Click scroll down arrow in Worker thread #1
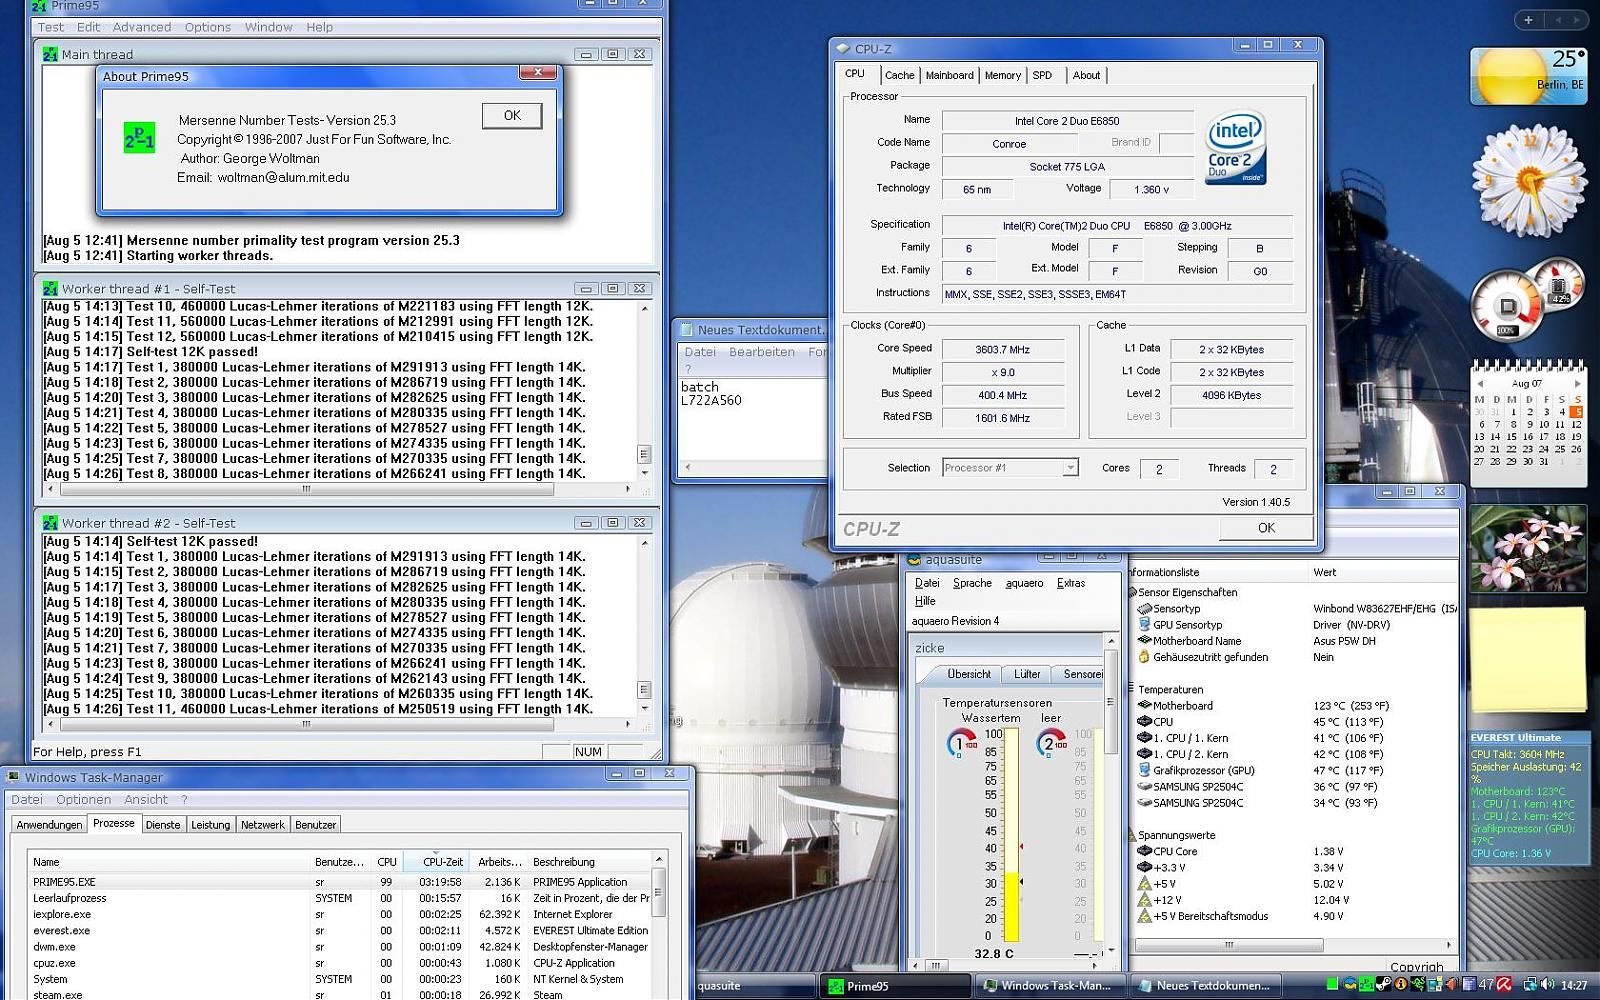The image size is (1600, 1000). pyautogui.click(x=644, y=473)
